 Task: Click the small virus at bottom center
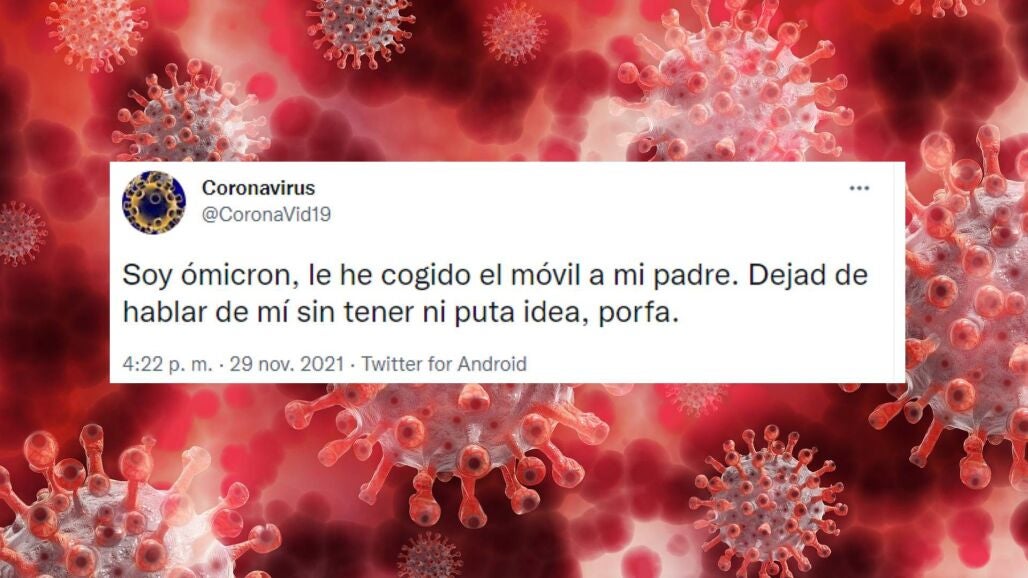(429, 556)
